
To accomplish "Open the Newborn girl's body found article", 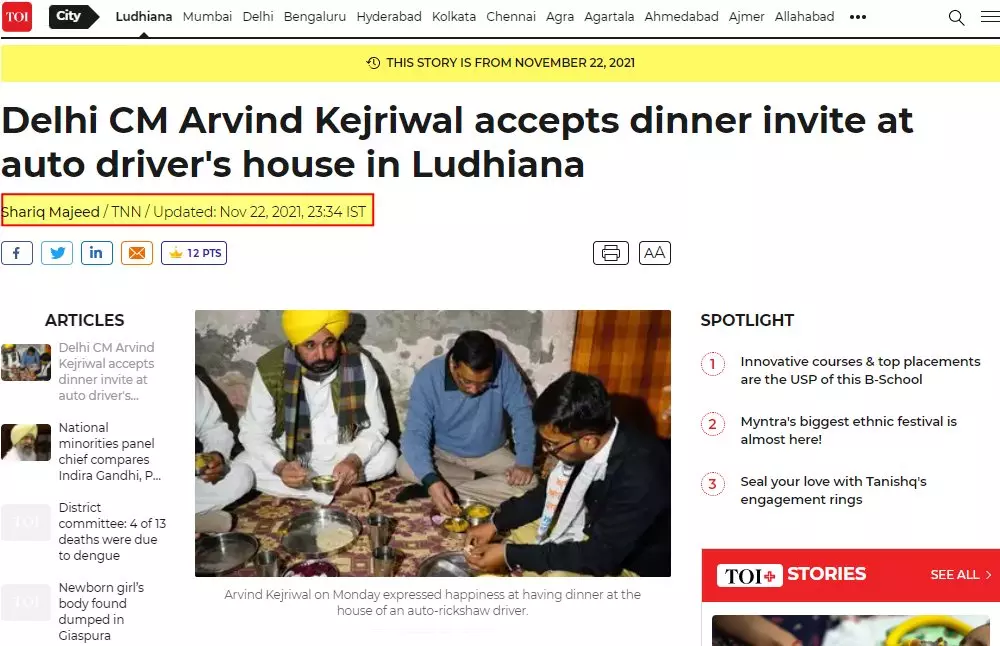I will click(101, 611).
